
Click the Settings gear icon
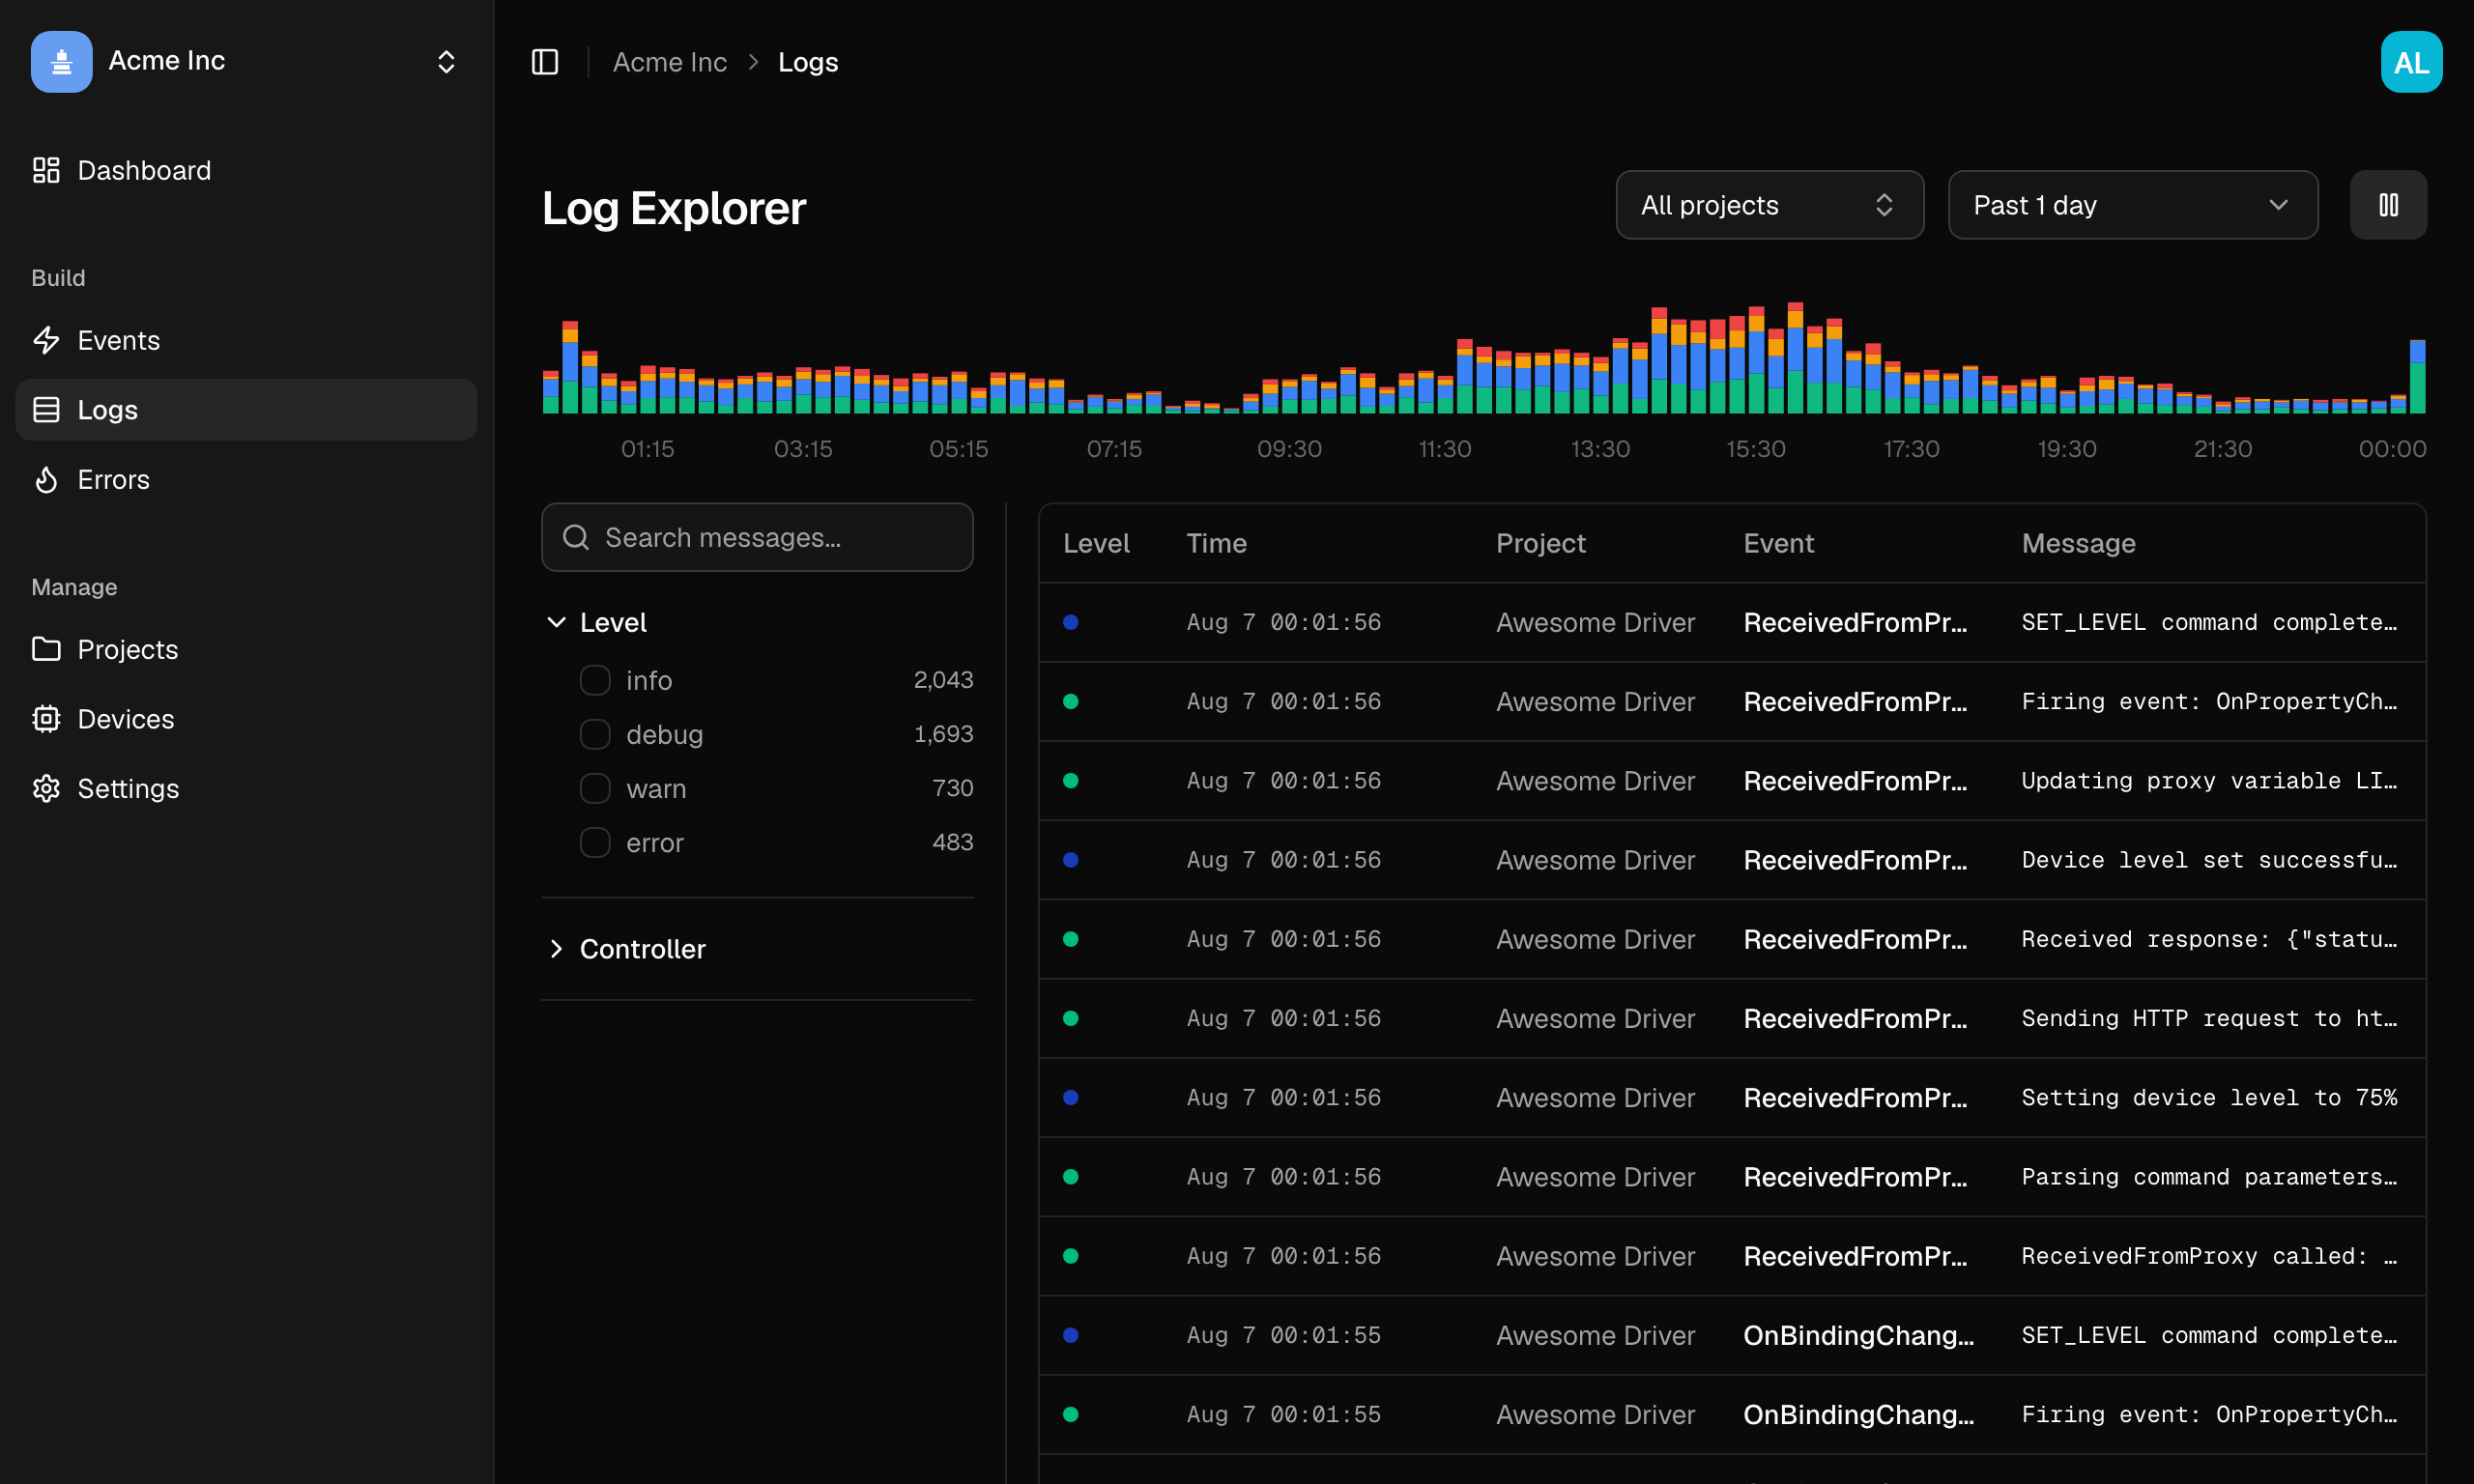tap(46, 788)
